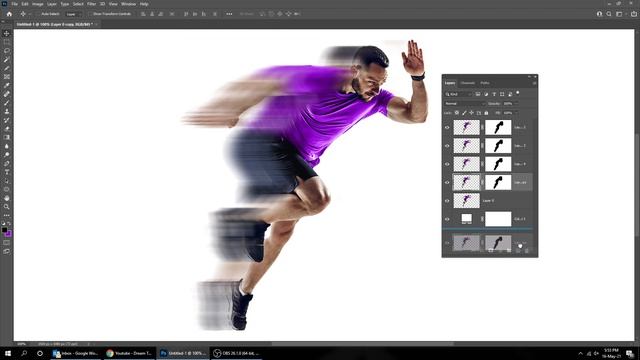Hide the white Color Fill layer
The image size is (640, 360).
click(x=447, y=219)
